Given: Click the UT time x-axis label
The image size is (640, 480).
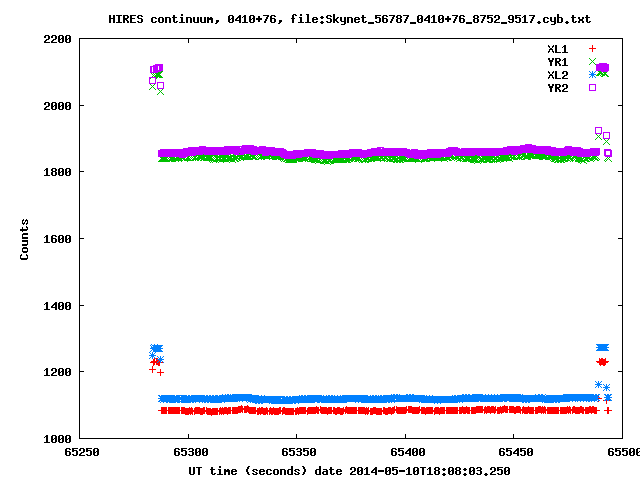Looking at the screenshot, I should (x=349, y=471).
